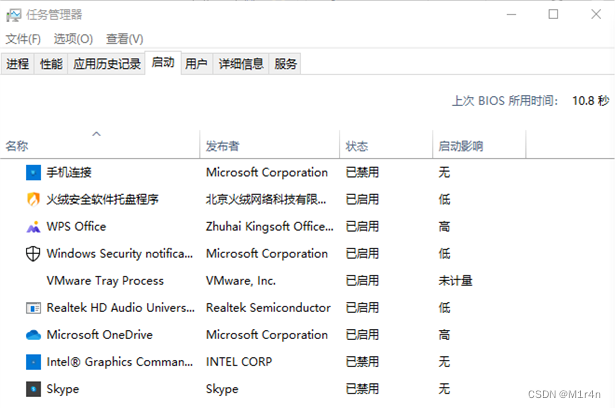Switch to the 应用历史记录 tab
The image size is (616, 408).
click(x=106, y=64)
